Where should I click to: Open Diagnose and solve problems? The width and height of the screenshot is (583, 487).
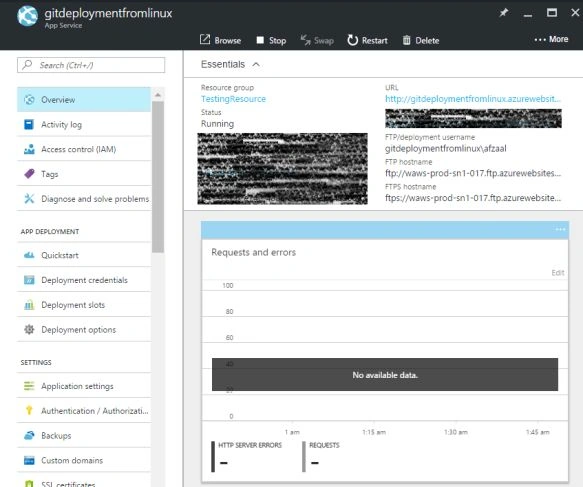pos(84,199)
